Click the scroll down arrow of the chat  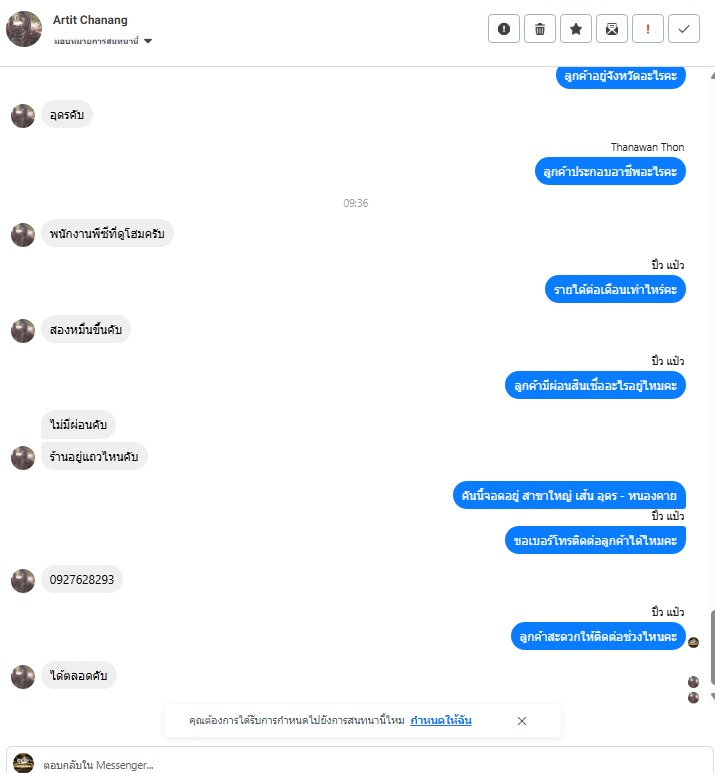[x=713, y=696]
